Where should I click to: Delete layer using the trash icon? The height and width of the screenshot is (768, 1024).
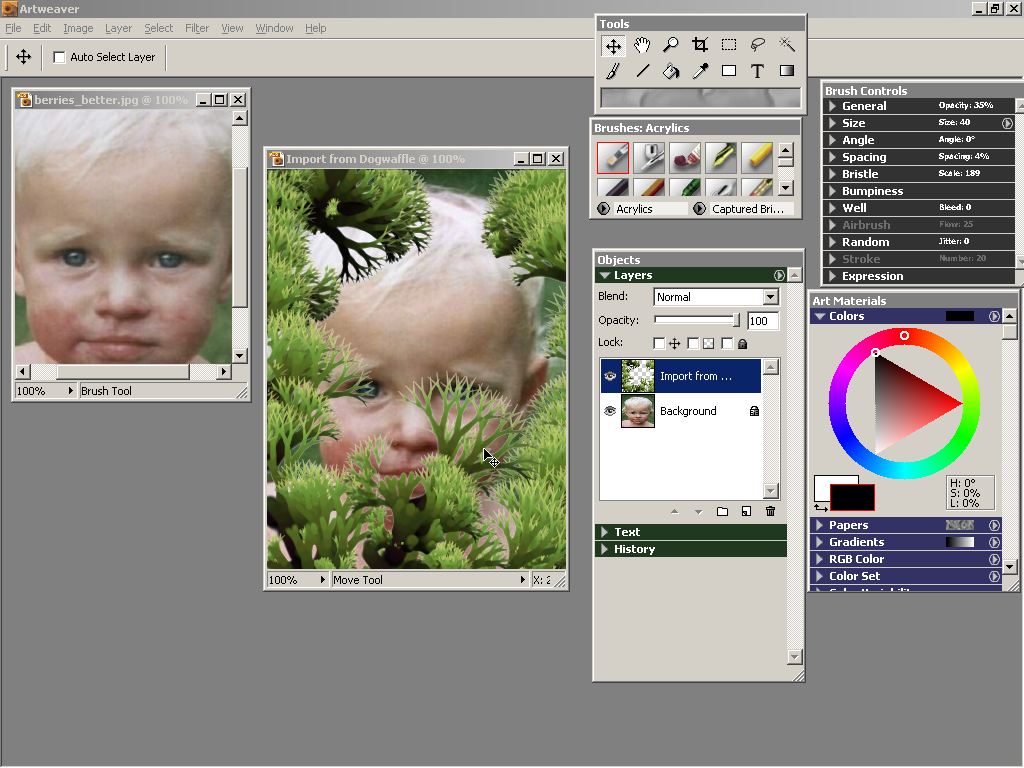[770, 512]
